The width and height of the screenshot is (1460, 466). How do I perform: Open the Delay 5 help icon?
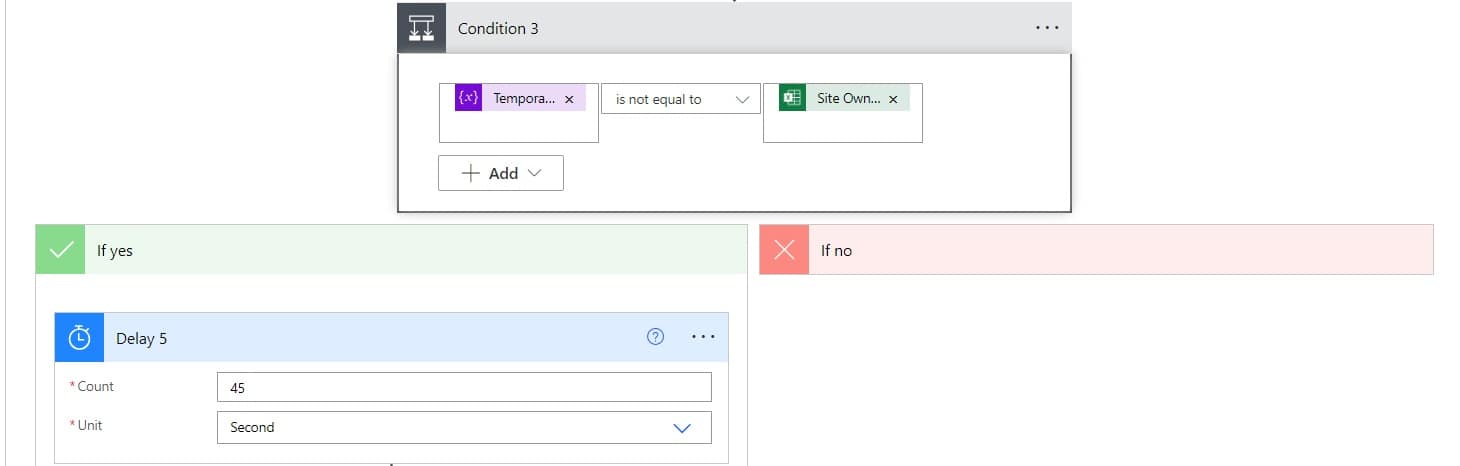(x=656, y=337)
